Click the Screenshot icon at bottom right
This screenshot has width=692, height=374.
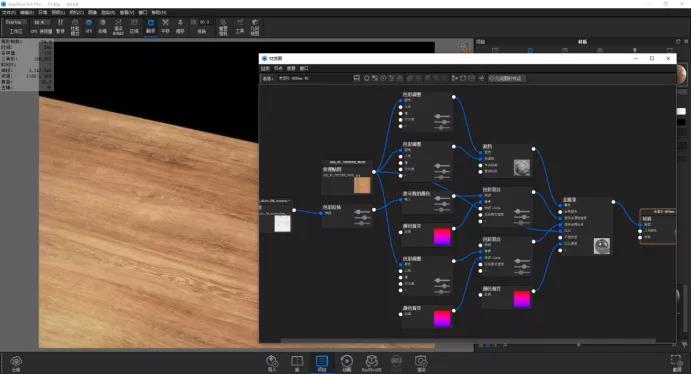[x=676, y=363]
